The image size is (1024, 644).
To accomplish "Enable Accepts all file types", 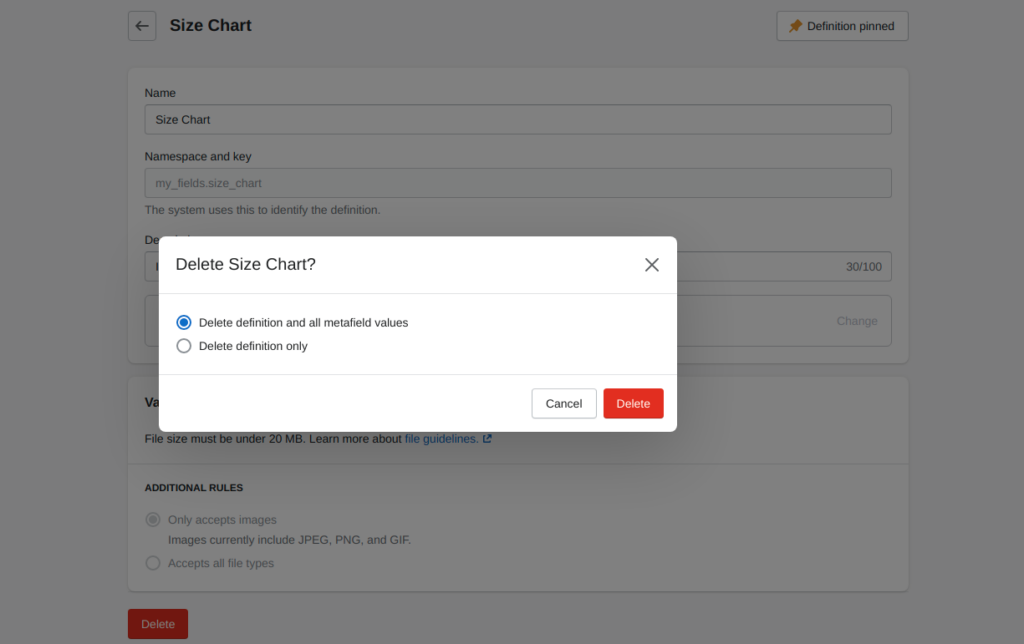I will [153, 563].
